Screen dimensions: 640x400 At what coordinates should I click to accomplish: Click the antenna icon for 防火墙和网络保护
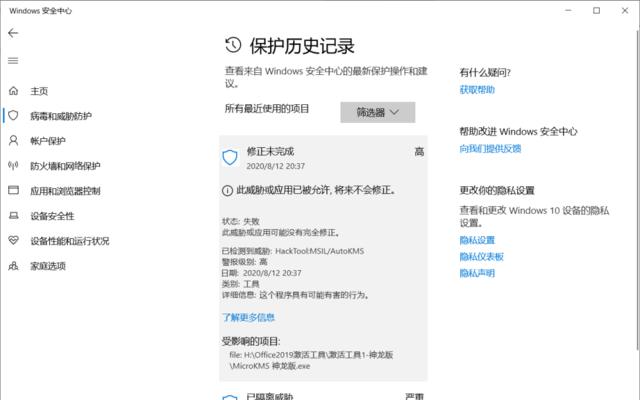13,166
